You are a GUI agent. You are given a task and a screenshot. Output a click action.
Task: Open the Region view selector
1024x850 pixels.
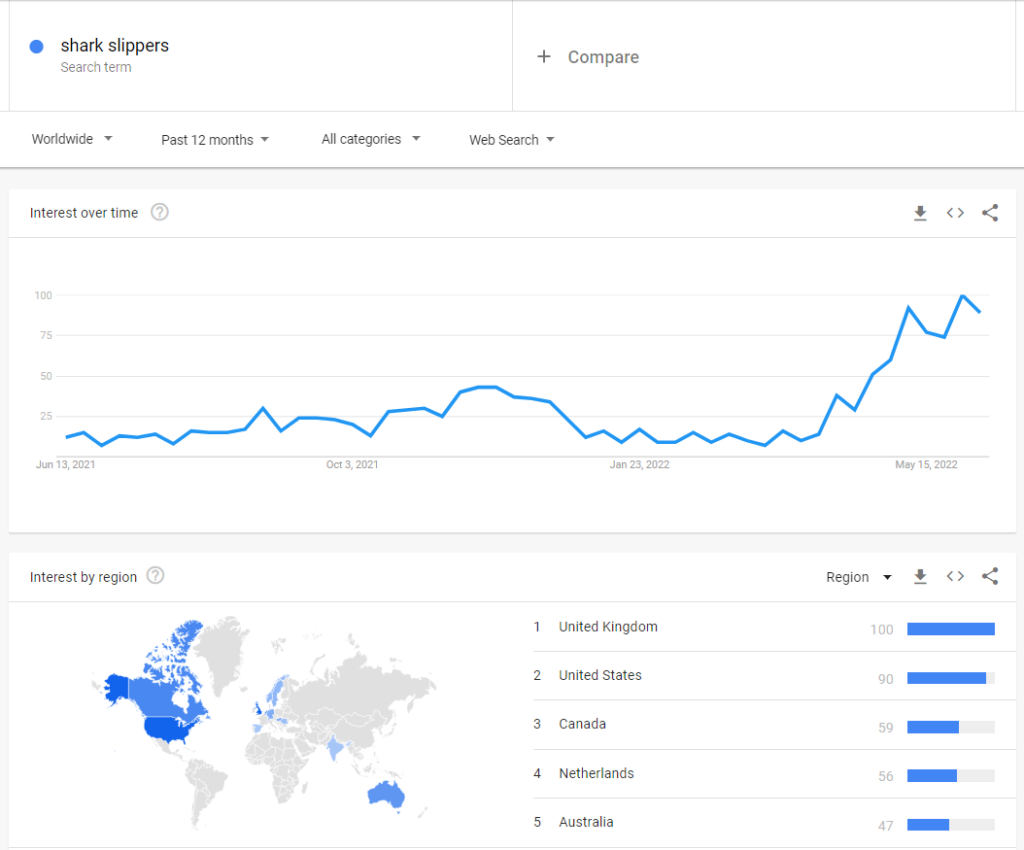[858, 577]
